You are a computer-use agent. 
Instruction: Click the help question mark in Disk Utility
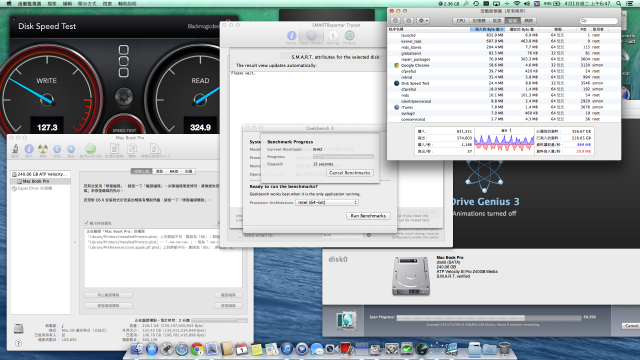18,343
